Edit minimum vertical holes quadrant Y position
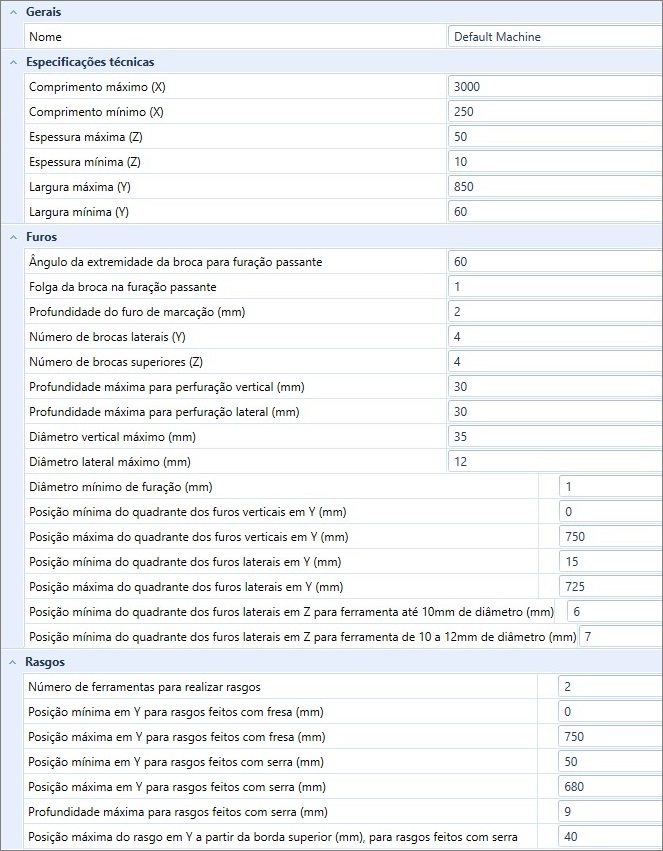663x851 pixels. click(611, 511)
